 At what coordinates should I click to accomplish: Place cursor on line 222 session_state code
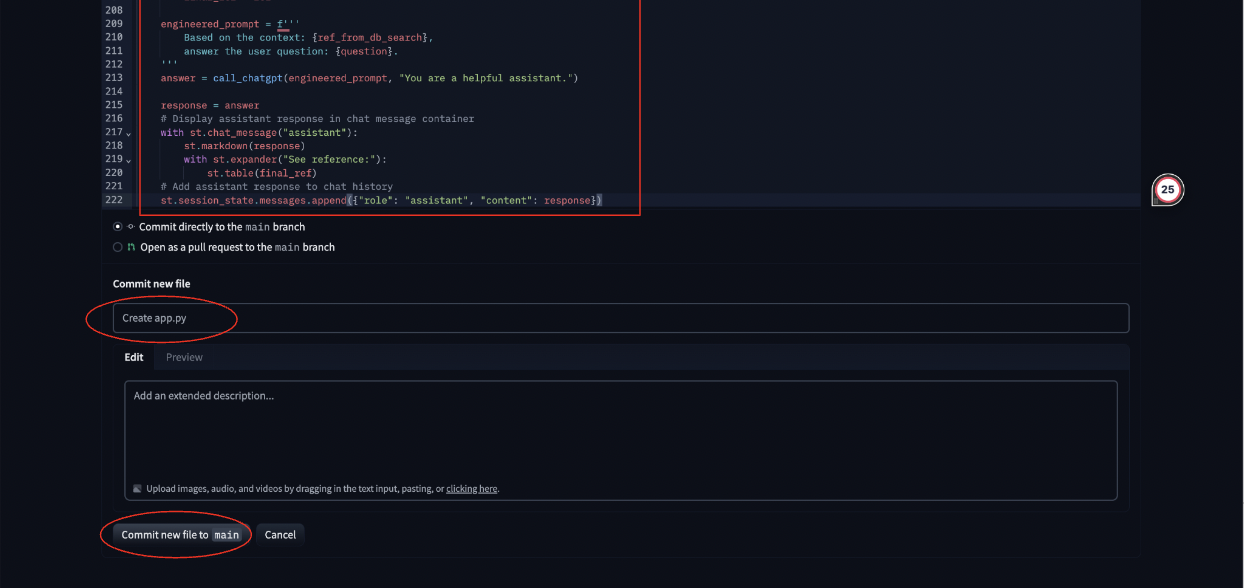[380, 200]
